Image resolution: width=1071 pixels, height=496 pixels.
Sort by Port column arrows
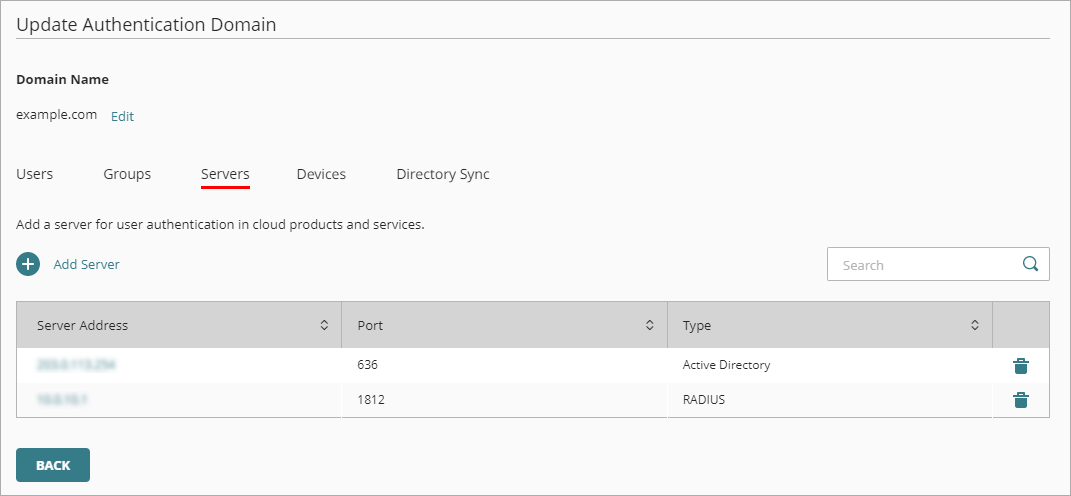point(649,325)
